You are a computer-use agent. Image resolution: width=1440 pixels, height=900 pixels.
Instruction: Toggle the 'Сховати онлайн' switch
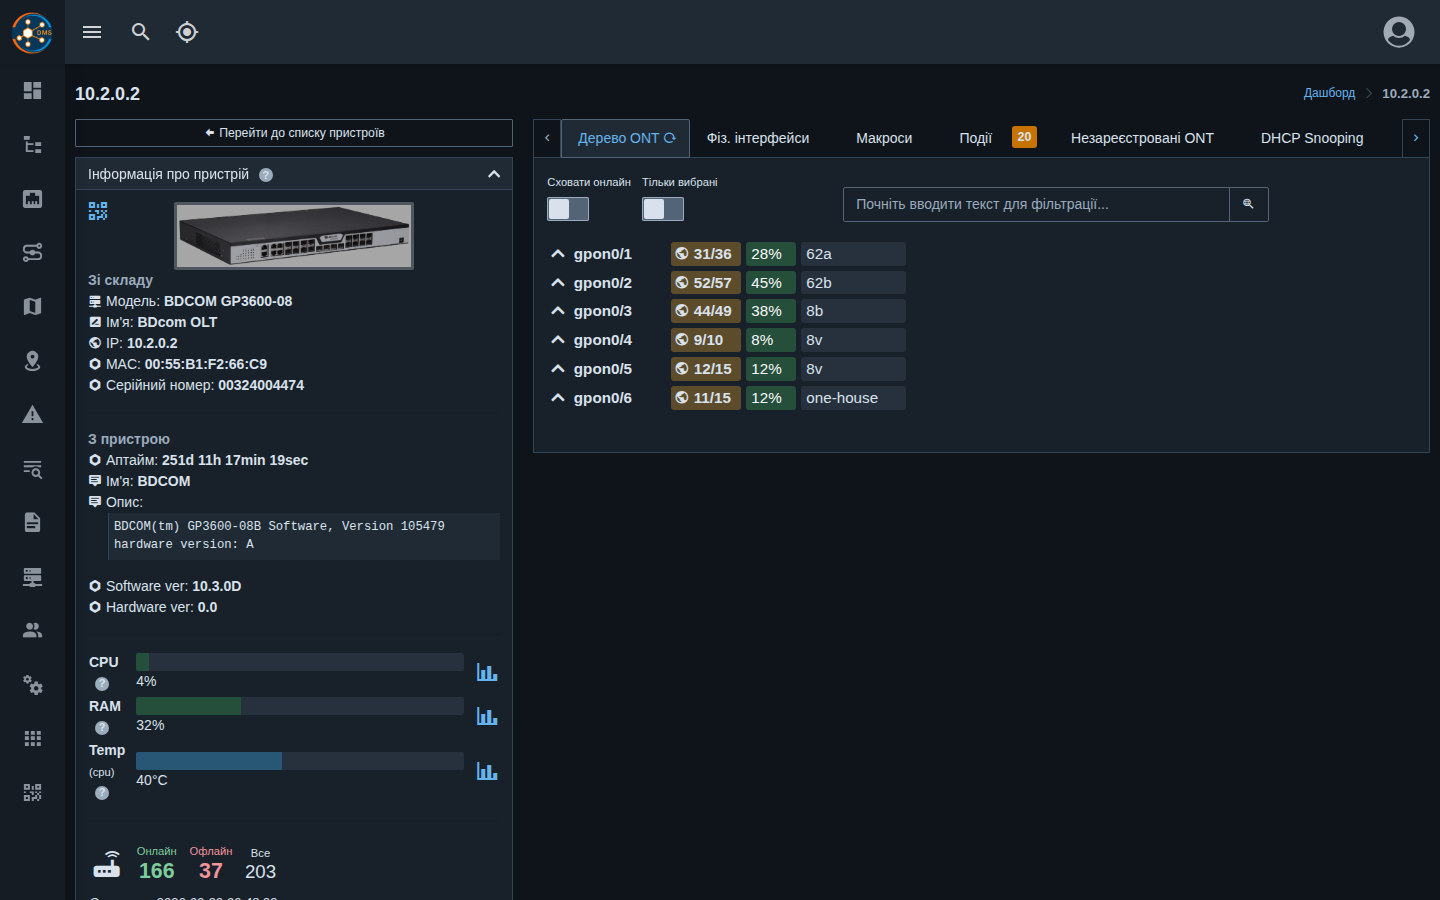[x=568, y=208]
